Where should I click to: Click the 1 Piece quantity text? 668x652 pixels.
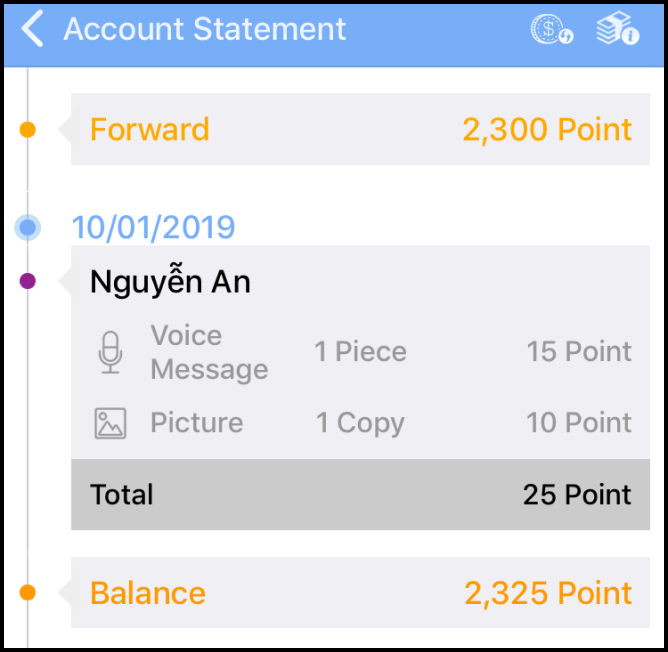coord(360,352)
